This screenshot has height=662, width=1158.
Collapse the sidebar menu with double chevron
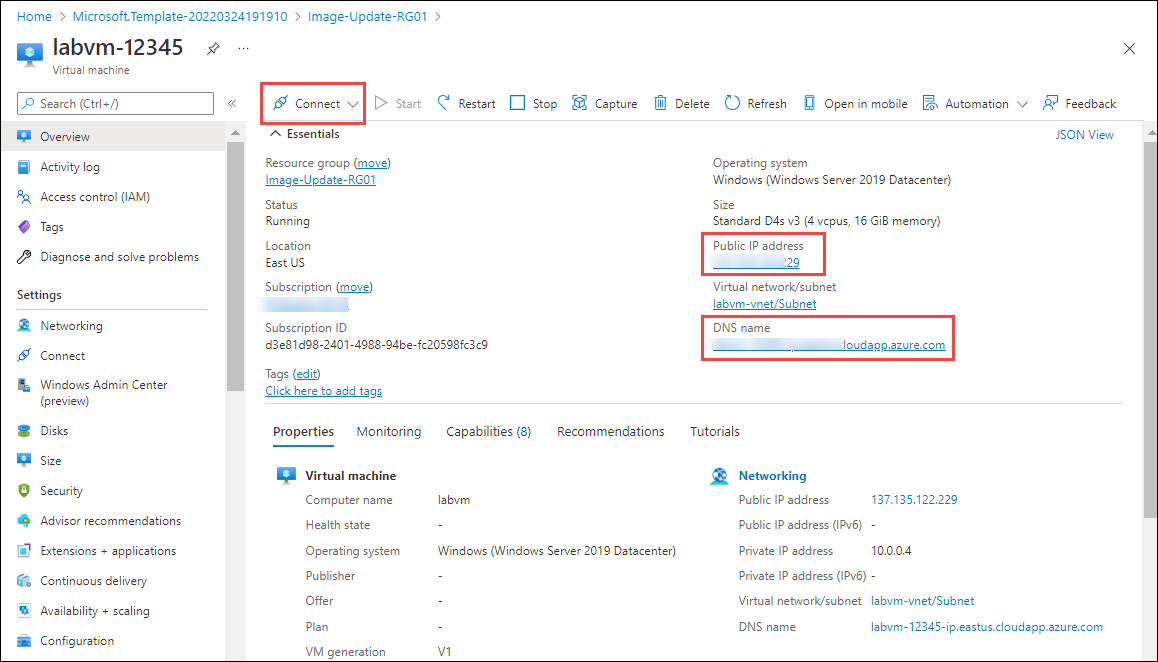pyautogui.click(x=232, y=103)
